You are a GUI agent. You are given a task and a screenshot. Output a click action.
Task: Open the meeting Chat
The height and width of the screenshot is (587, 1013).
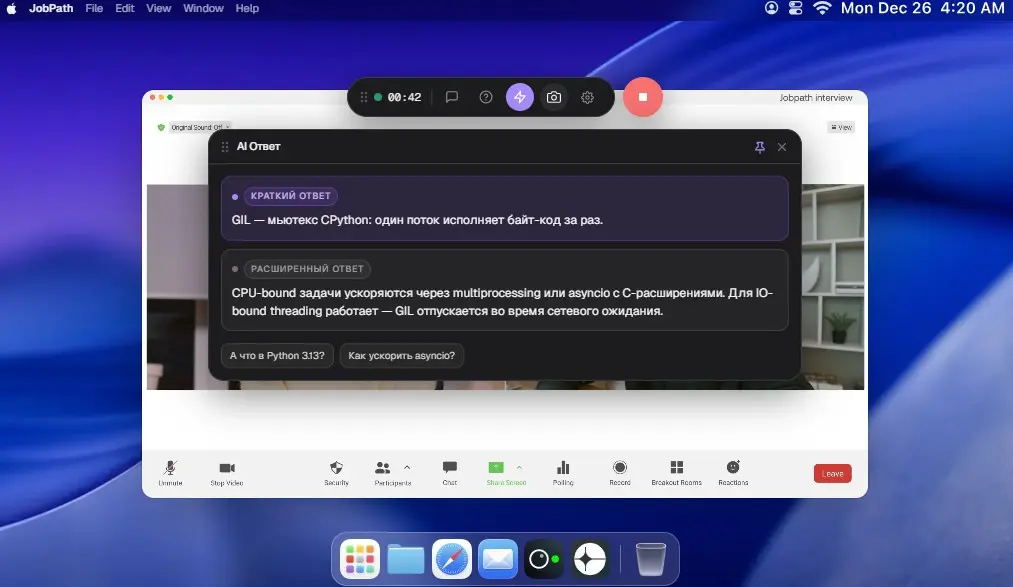(450, 473)
